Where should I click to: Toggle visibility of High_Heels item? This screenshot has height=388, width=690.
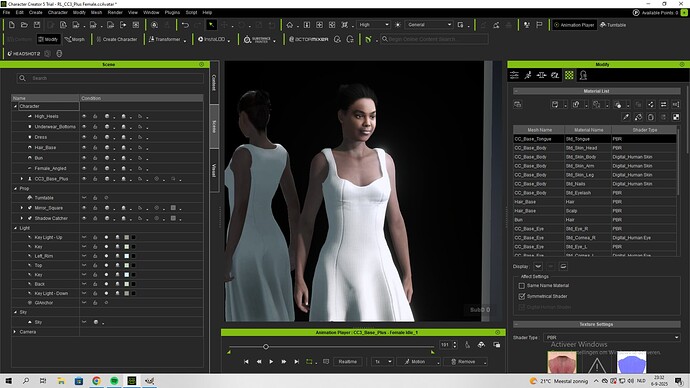coord(84,116)
